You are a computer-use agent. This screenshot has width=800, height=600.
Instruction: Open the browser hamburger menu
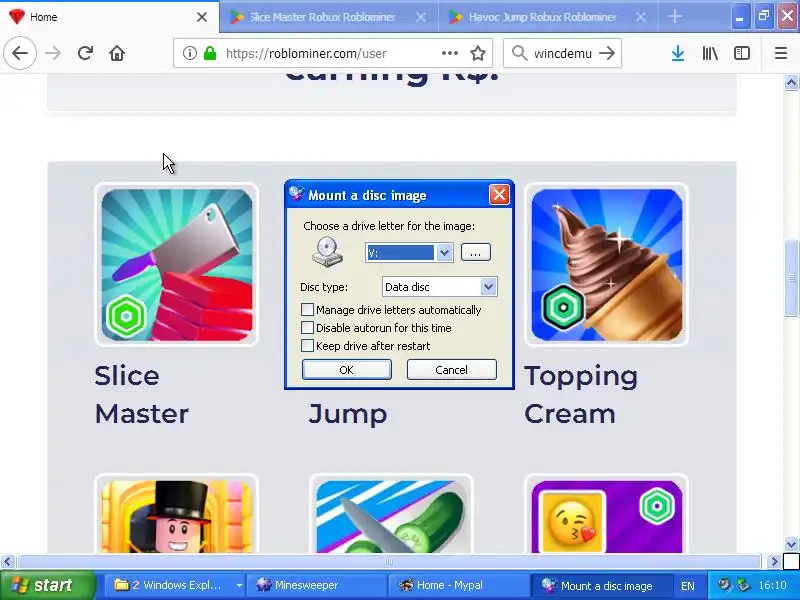click(x=781, y=53)
